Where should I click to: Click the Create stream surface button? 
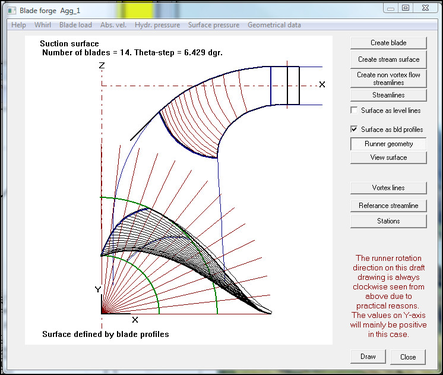point(388,59)
